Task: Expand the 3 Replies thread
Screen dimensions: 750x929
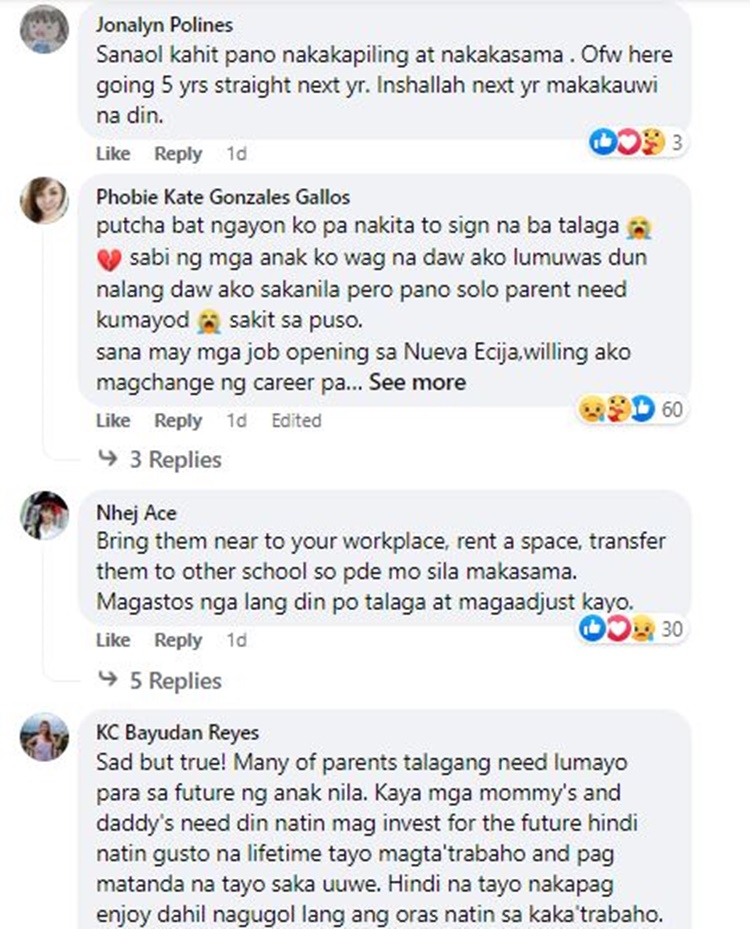Action: pyautogui.click(x=175, y=459)
